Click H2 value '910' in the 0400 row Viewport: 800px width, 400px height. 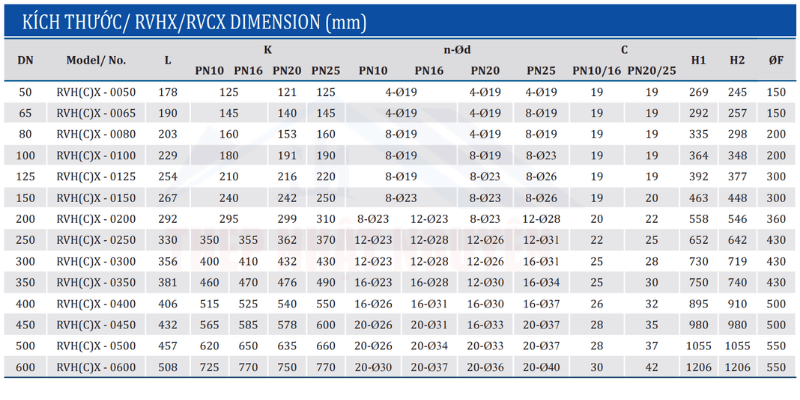tap(737, 304)
